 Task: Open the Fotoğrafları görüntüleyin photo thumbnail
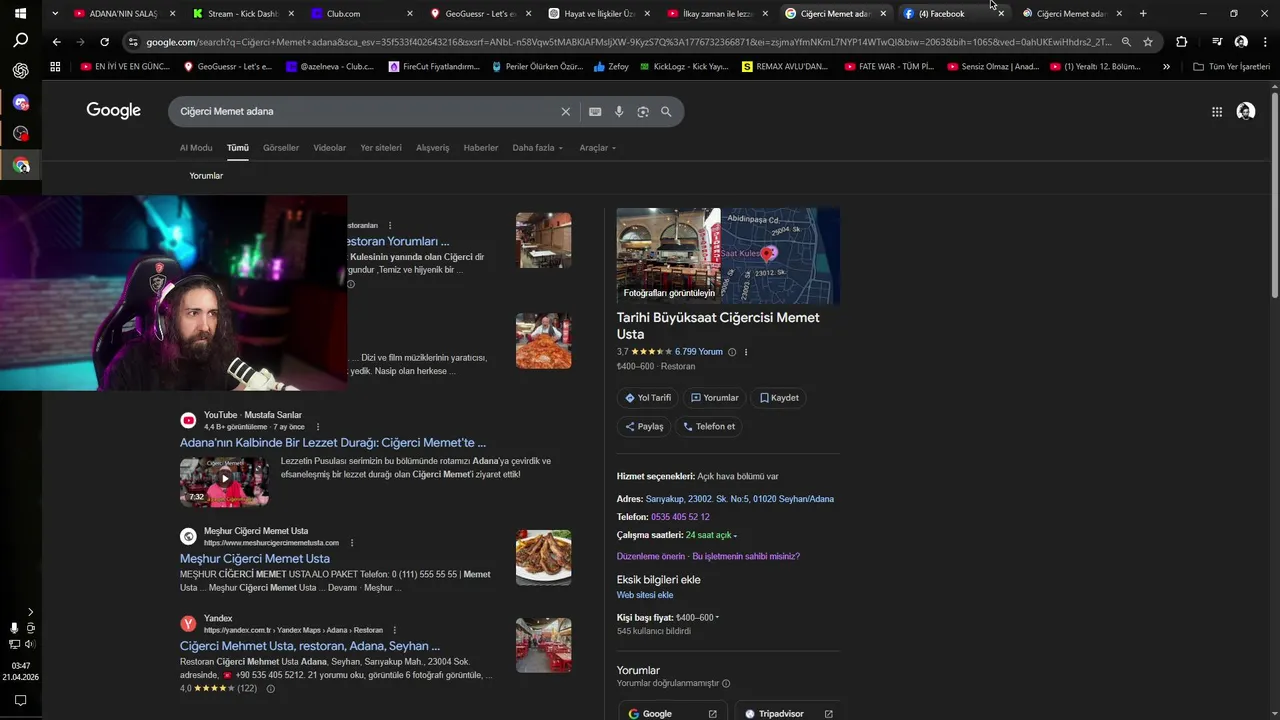pyautogui.click(x=668, y=256)
